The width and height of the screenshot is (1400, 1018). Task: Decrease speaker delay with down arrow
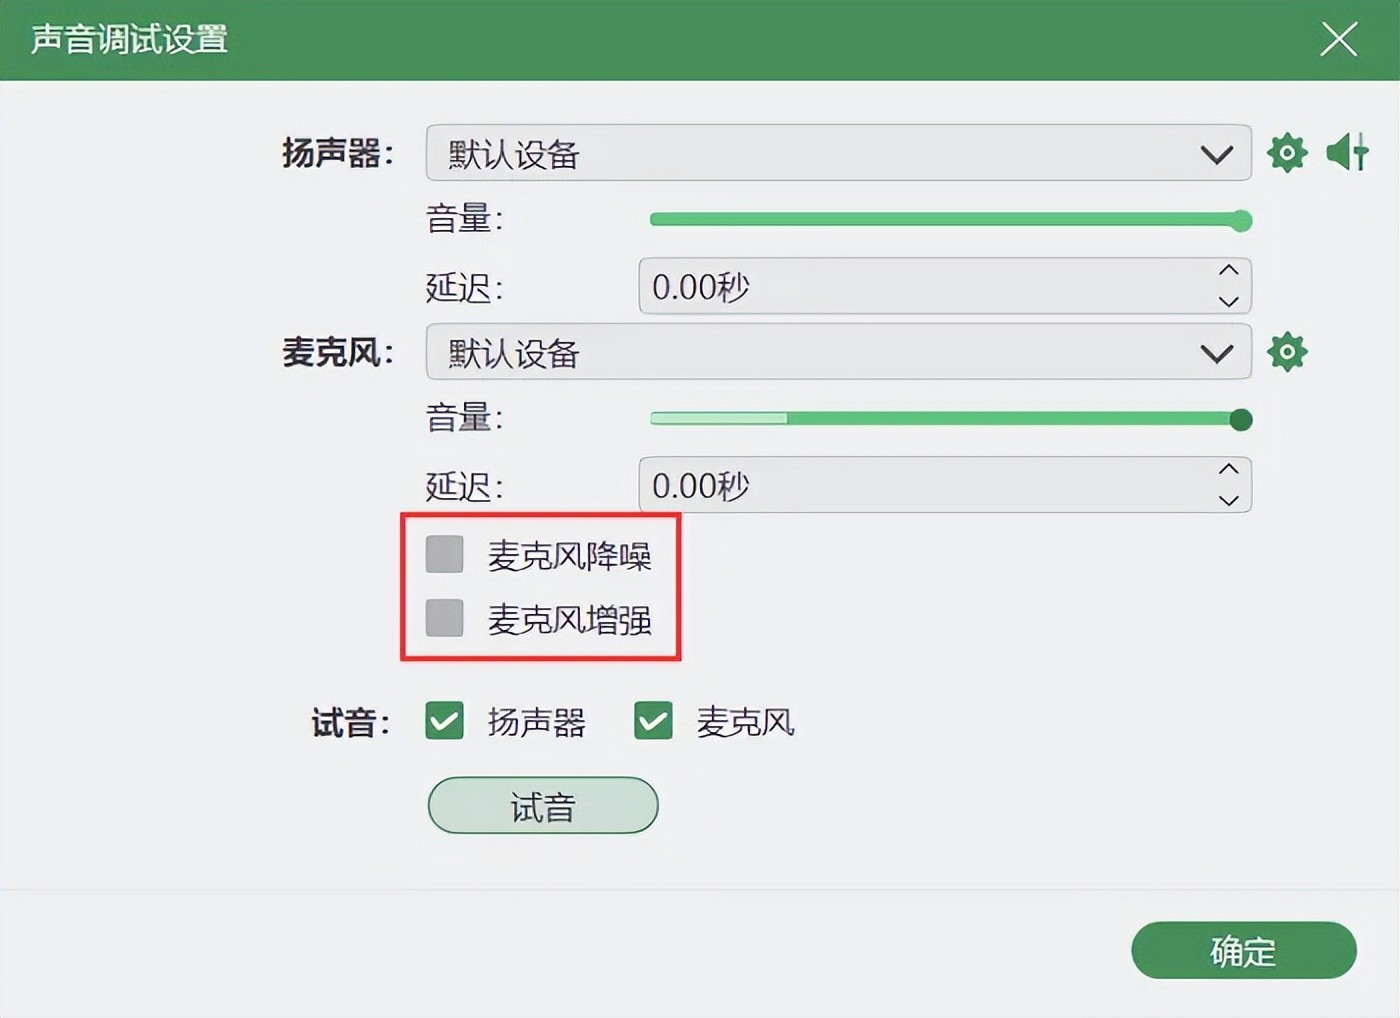click(1229, 301)
